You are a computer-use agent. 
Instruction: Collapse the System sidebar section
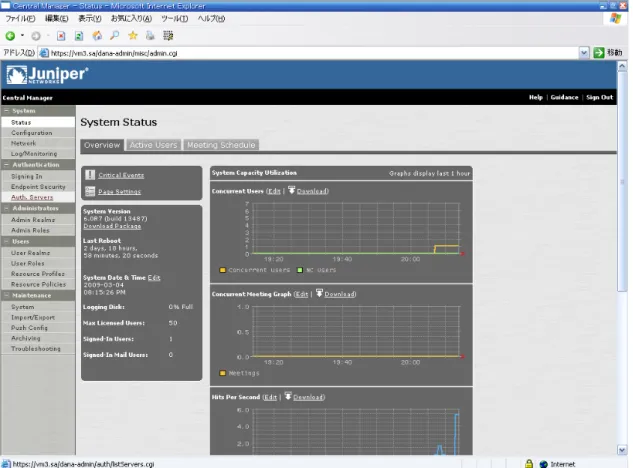click(6, 111)
